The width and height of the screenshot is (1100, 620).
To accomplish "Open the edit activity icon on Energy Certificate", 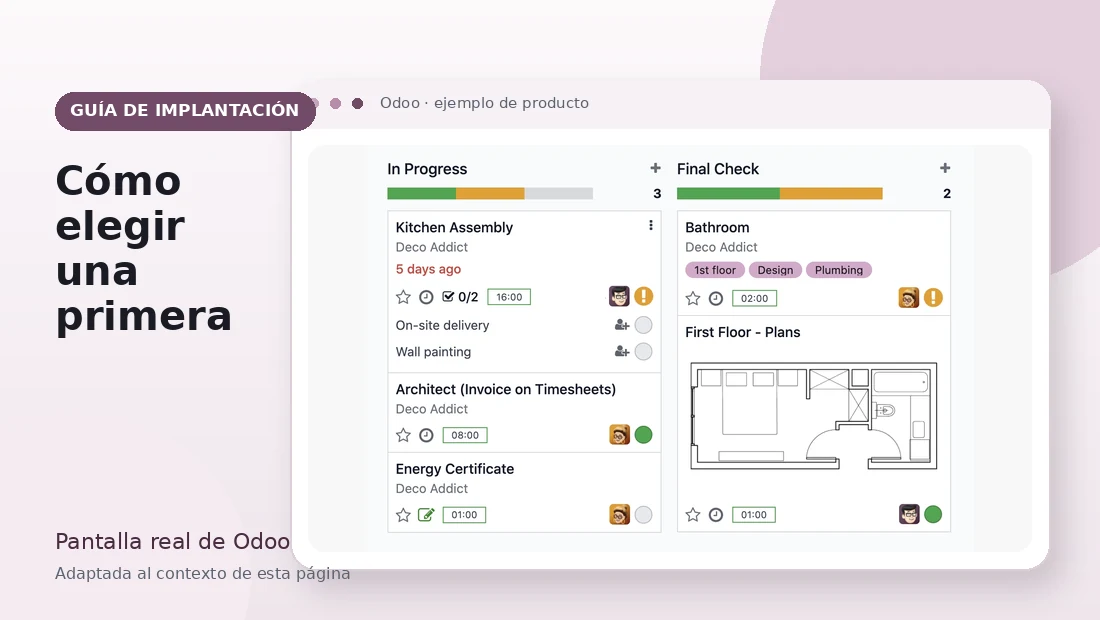I will [427, 515].
